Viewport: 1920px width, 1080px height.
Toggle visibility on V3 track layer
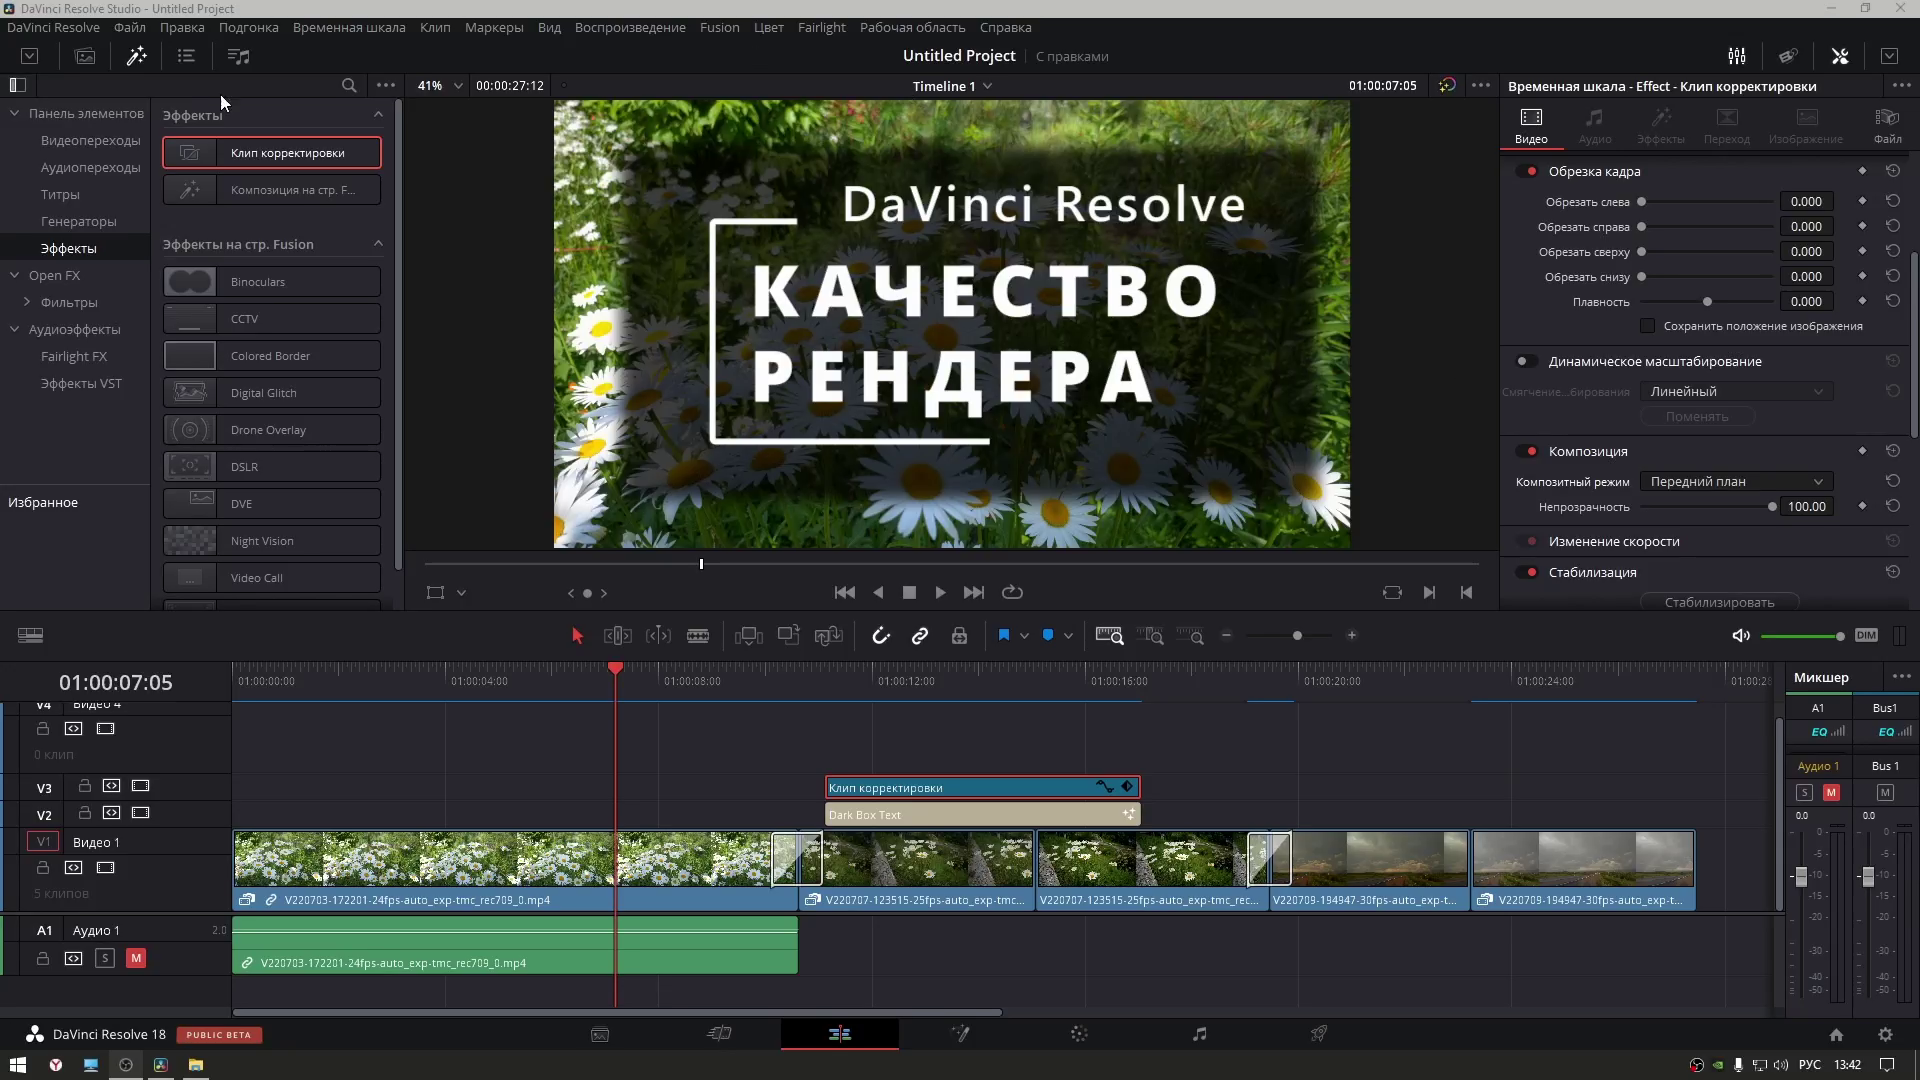[141, 786]
